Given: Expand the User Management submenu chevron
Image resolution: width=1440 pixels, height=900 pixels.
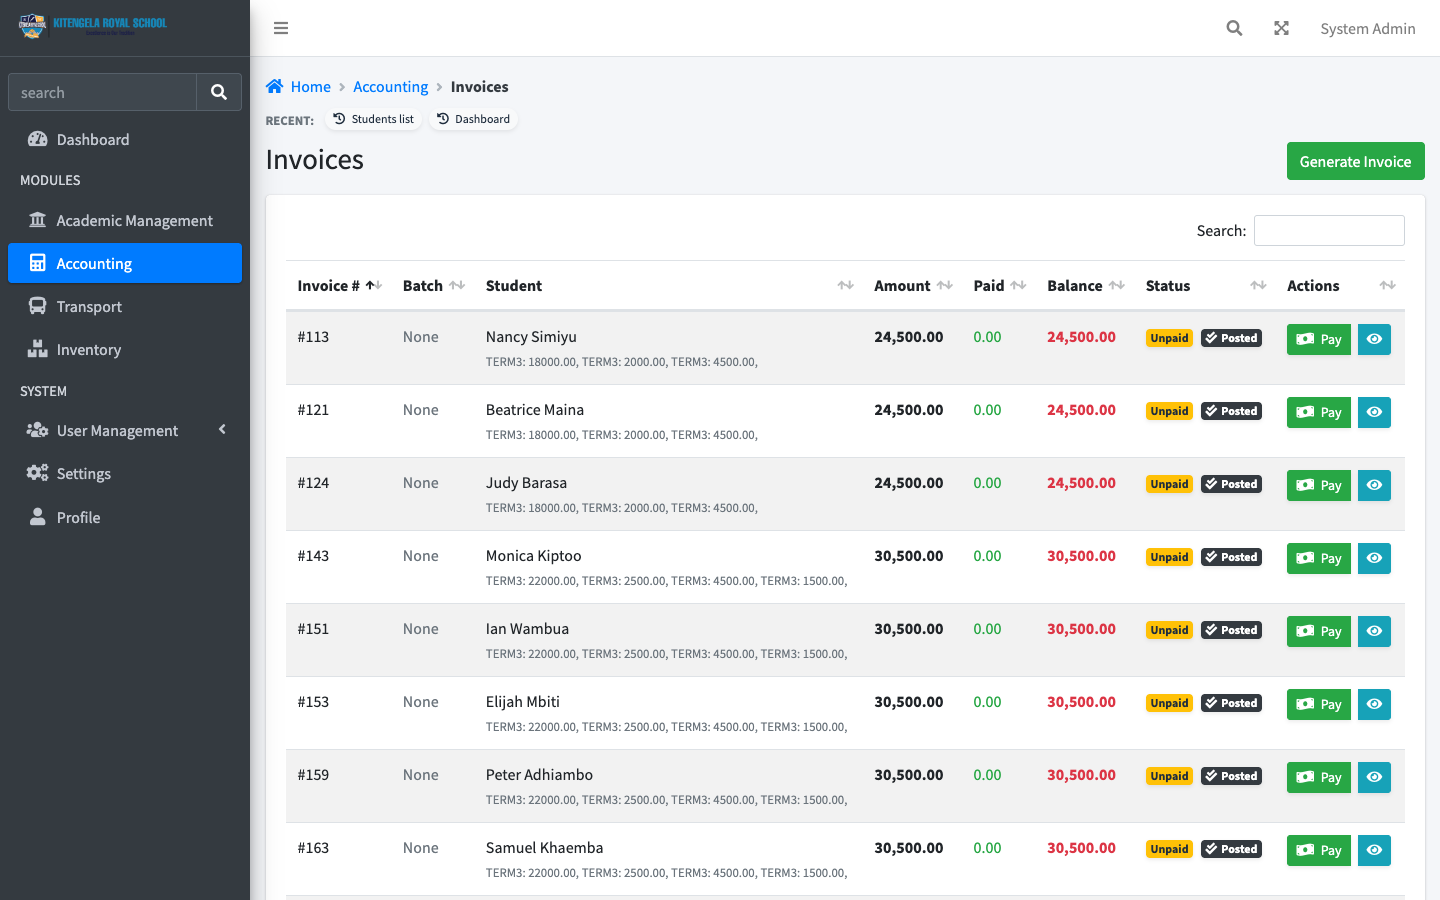Looking at the screenshot, I should pos(222,430).
